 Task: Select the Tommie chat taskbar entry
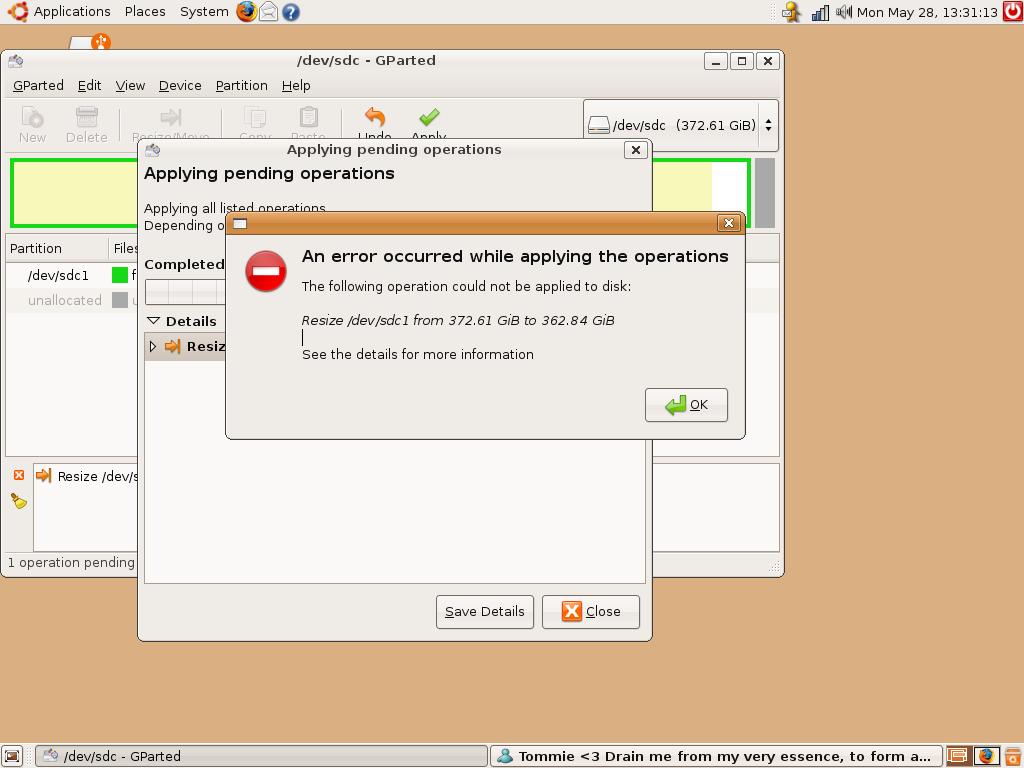[x=715, y=756]
